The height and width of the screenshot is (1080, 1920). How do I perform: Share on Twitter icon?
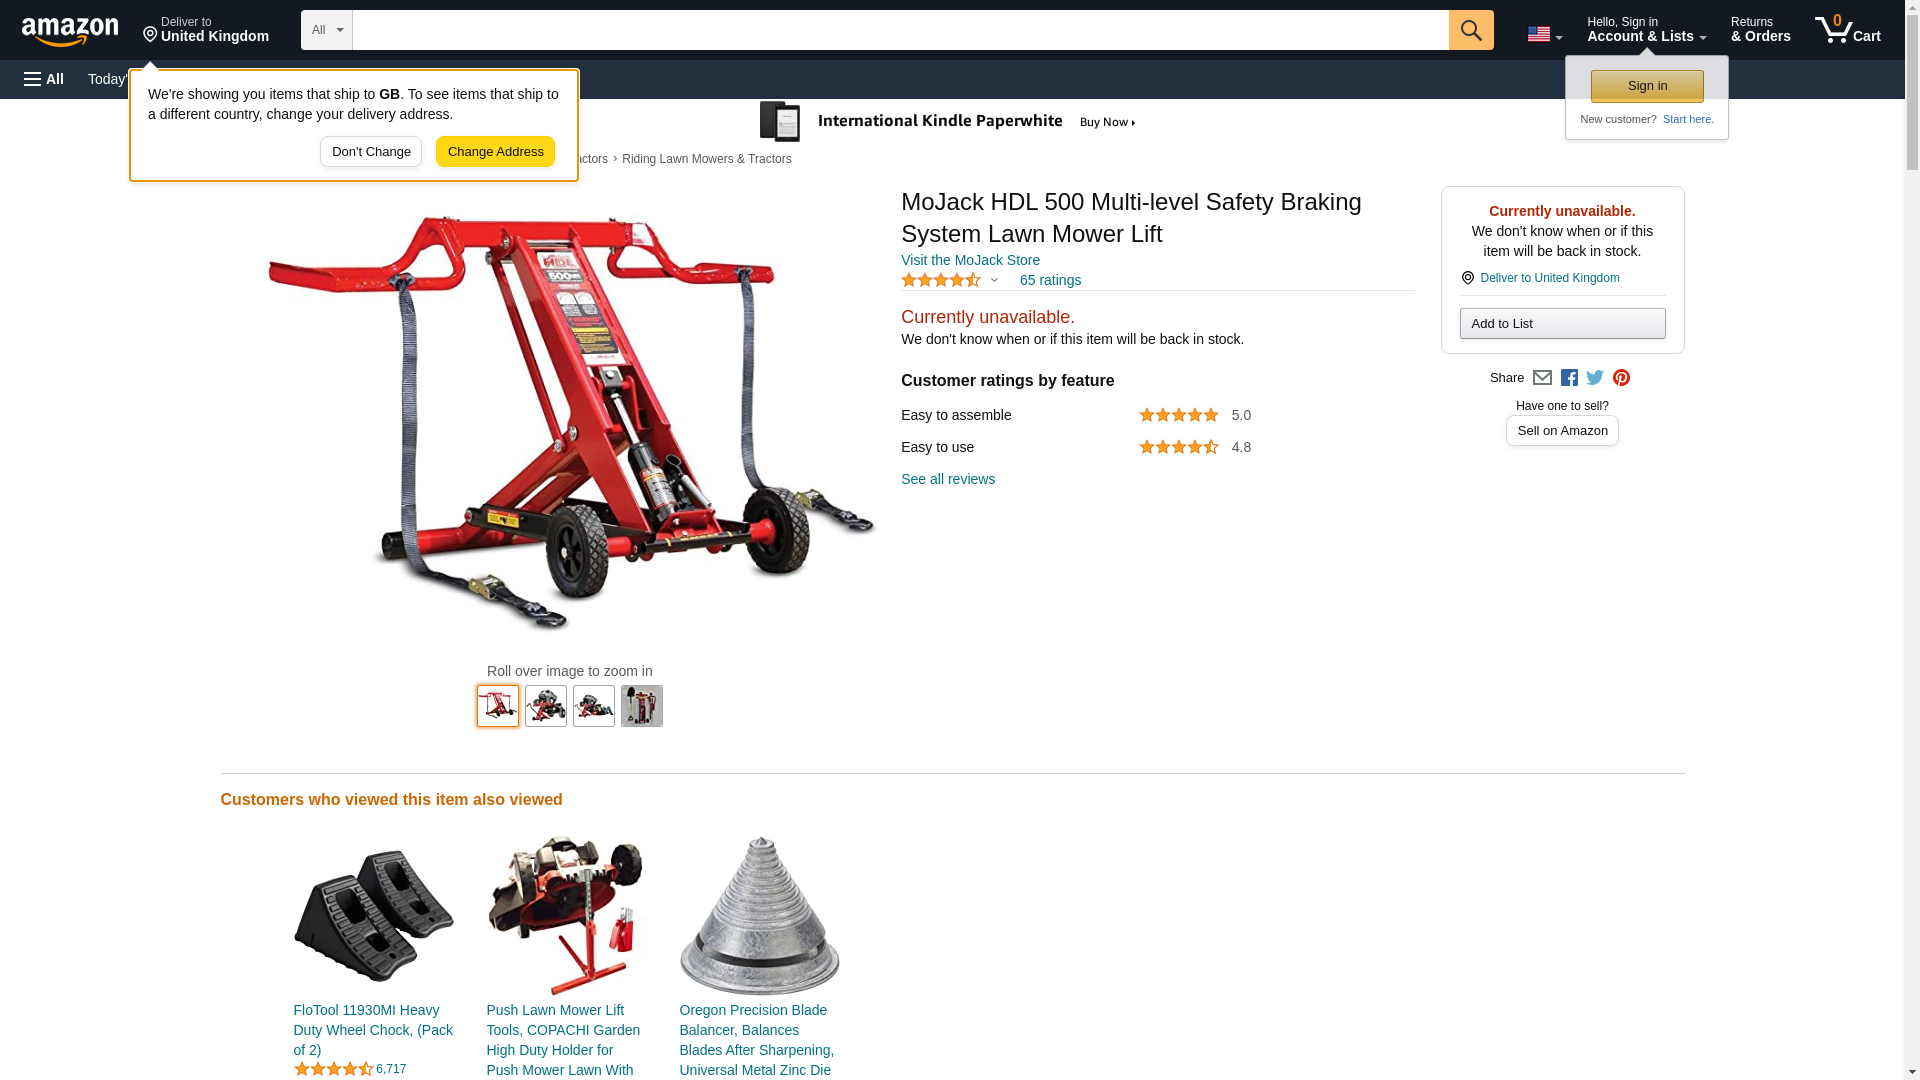1595,378
